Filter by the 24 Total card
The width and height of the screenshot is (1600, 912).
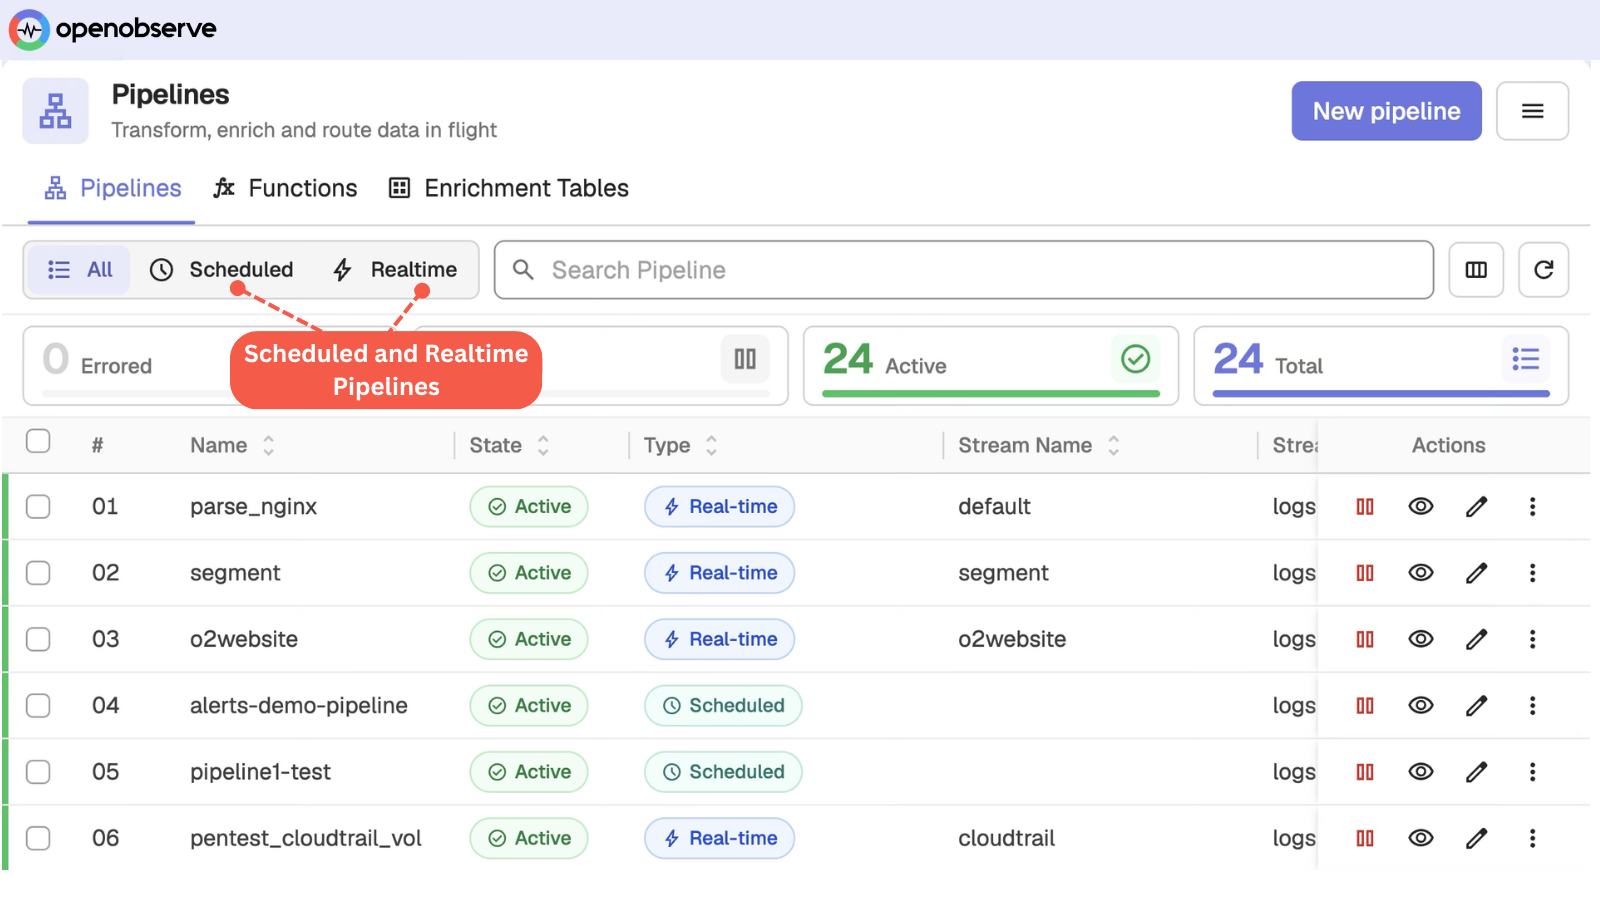1381,365
